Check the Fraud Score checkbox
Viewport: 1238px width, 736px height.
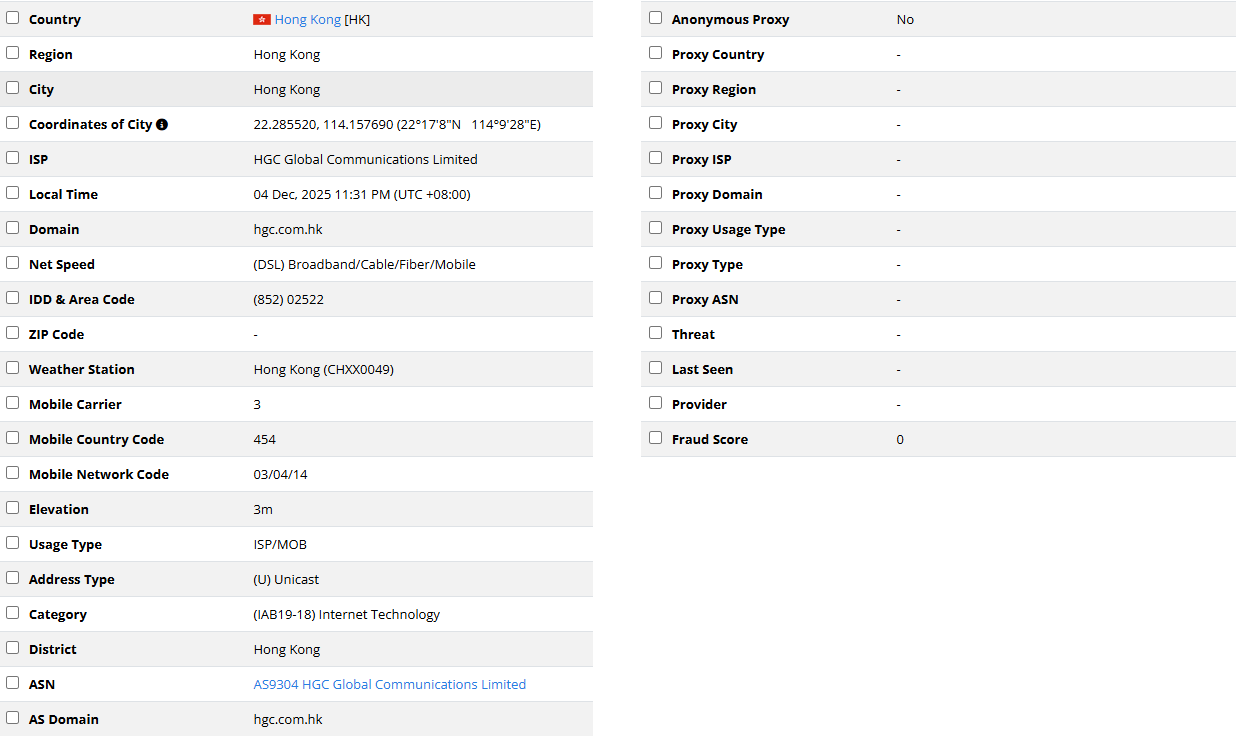coord(656,438)
